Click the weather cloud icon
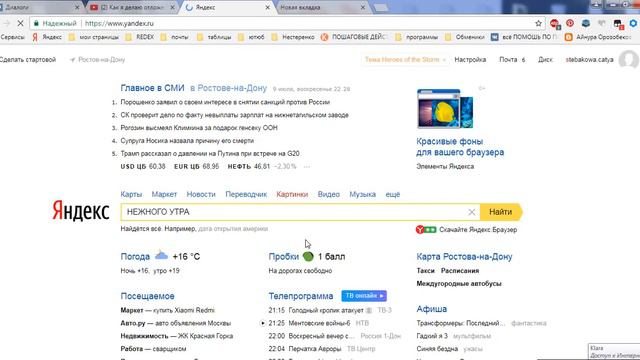Screen dimensions: 640x360 (x=161, y=256)
